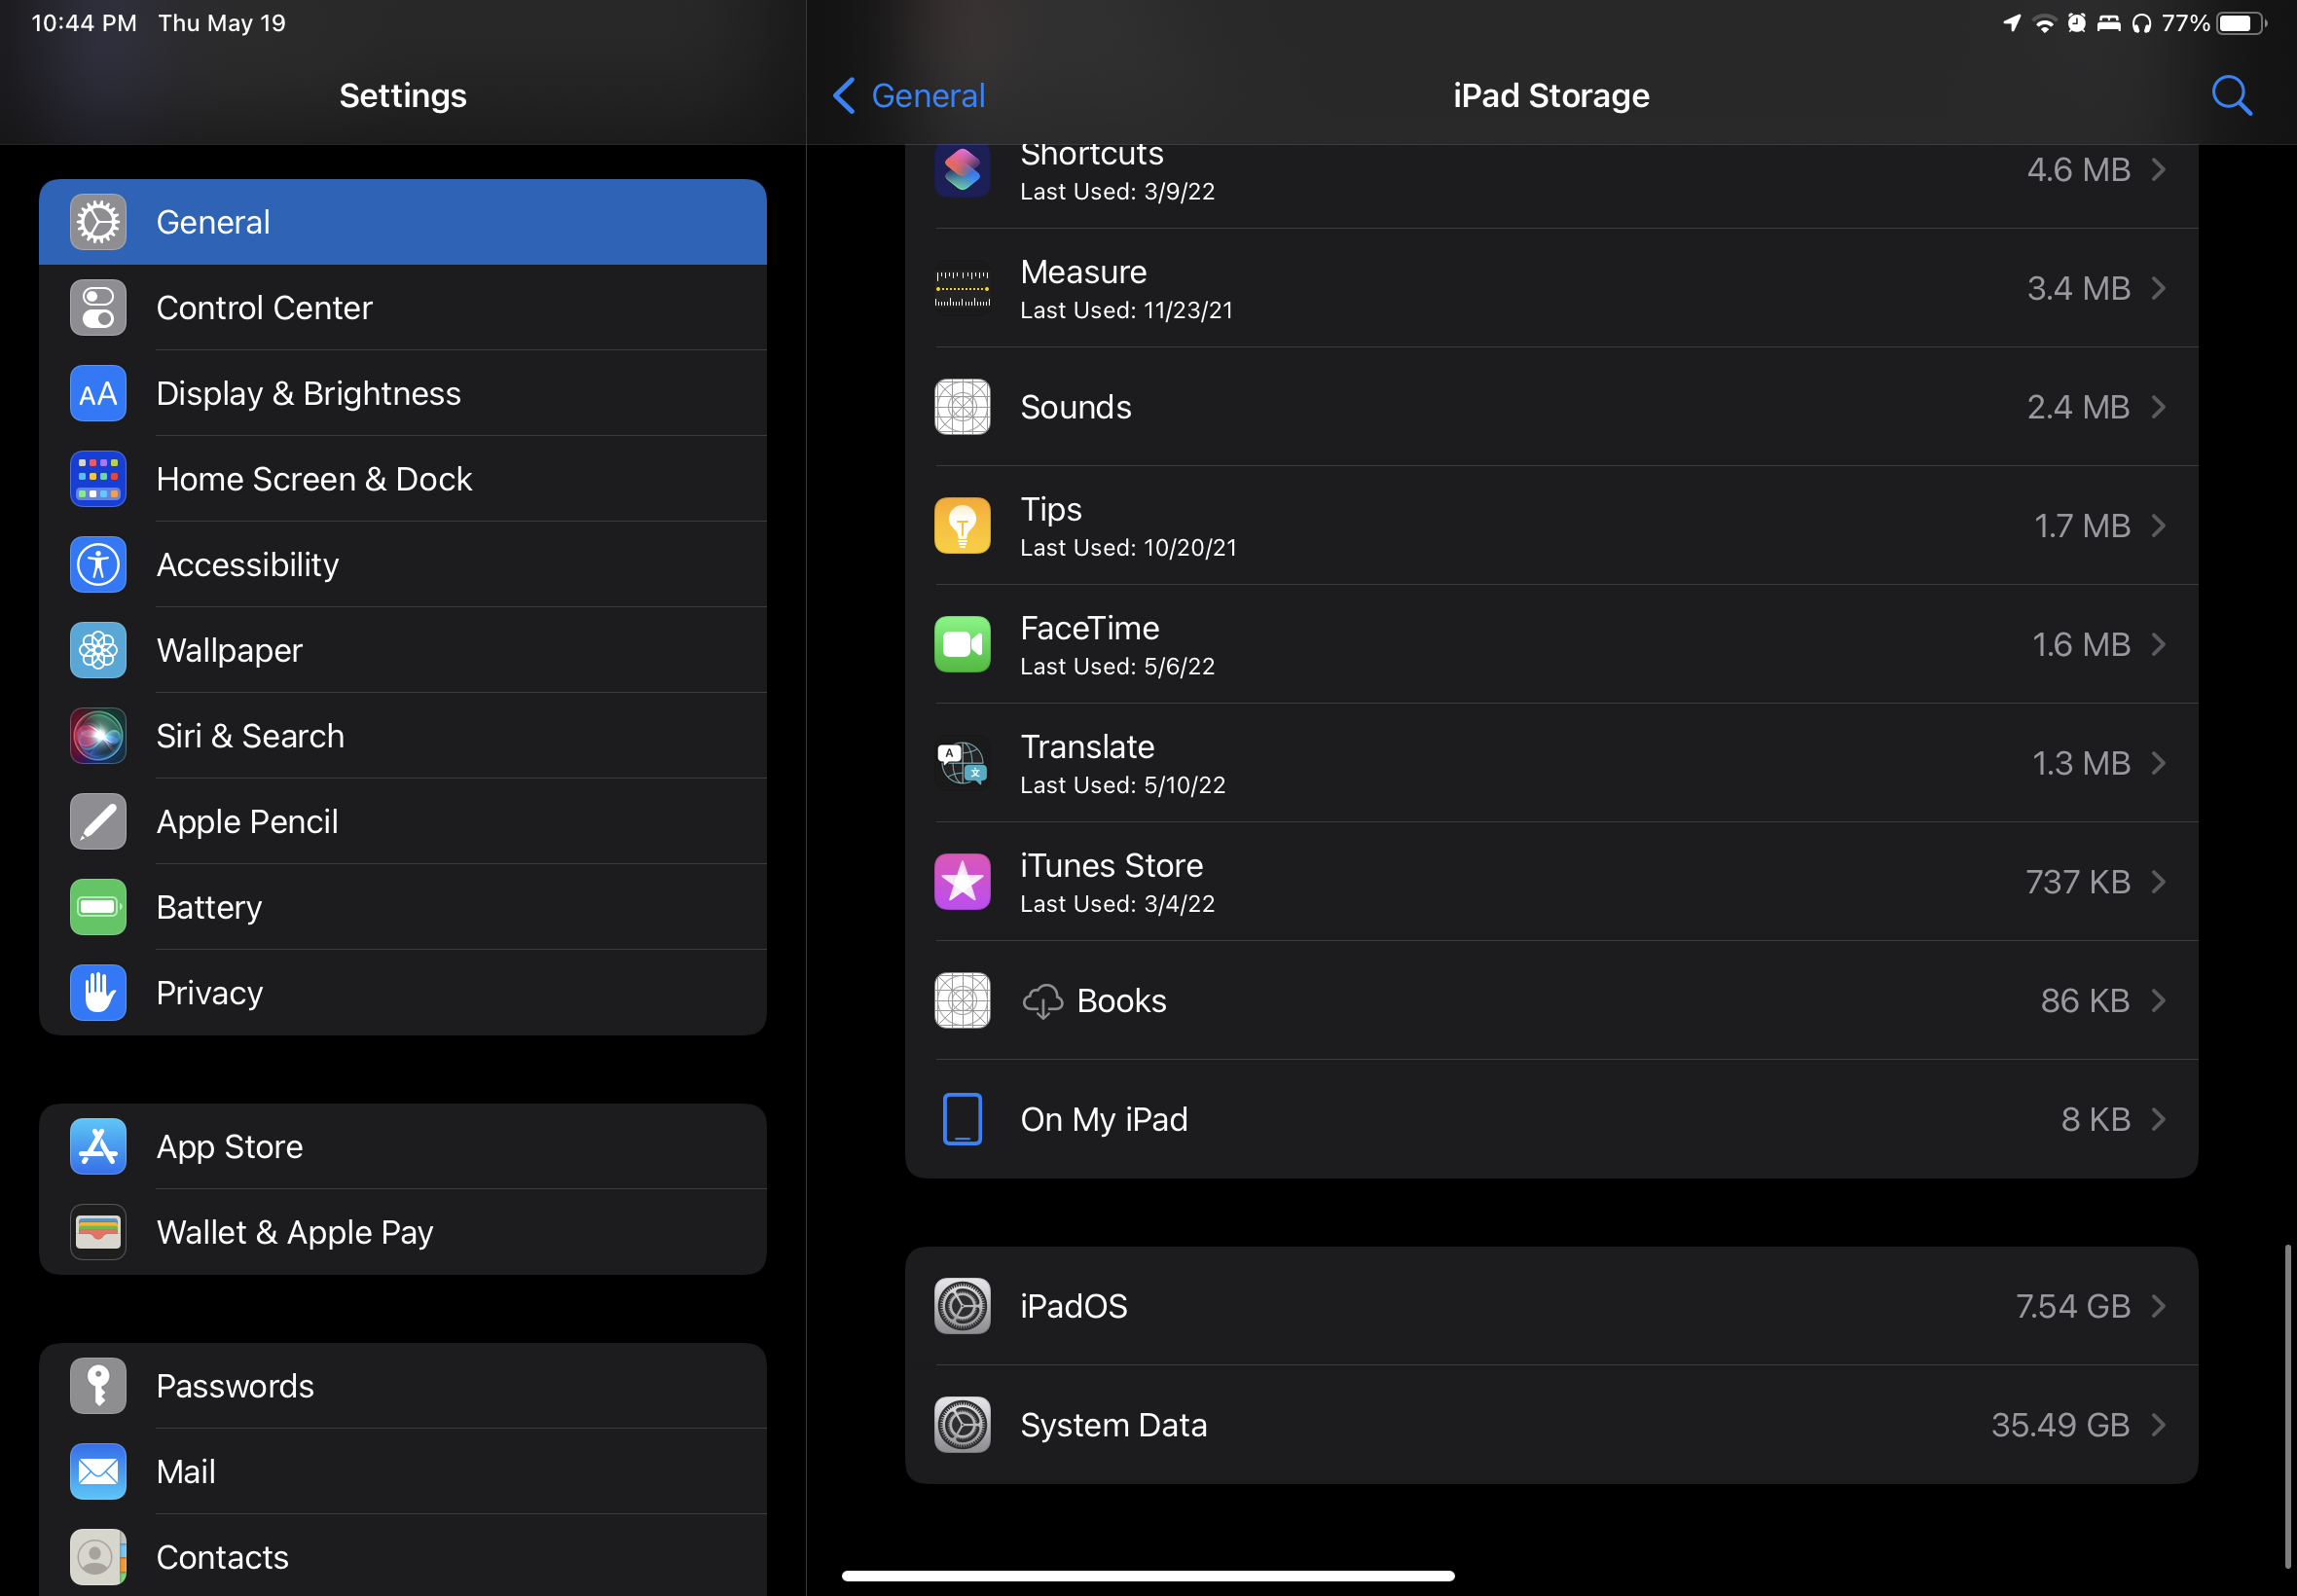Tap the search magnifier icon
This screenshot has height=1596, width=2297.
2231,96
